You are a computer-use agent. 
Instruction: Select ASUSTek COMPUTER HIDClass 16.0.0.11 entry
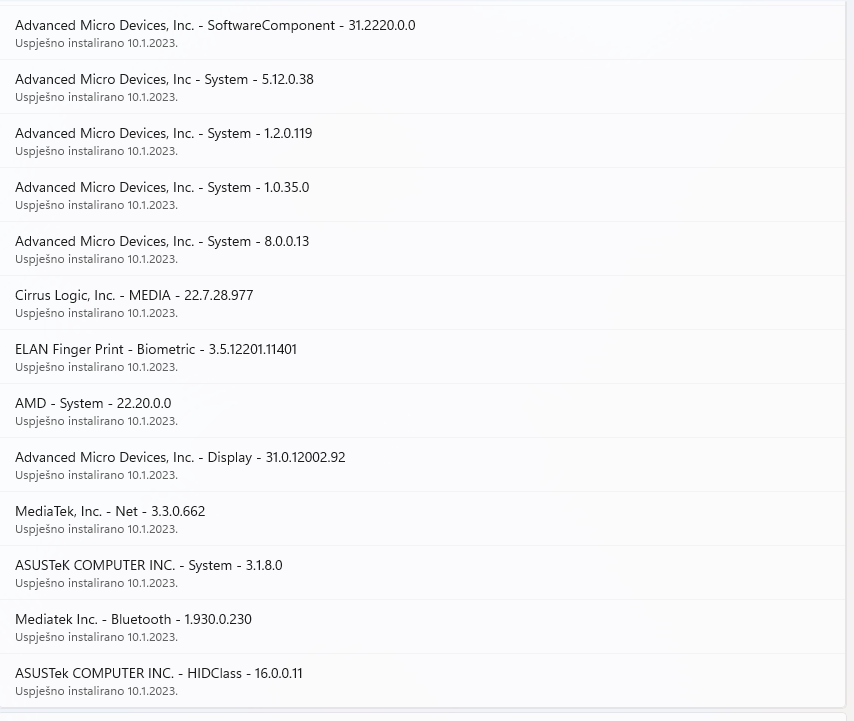tap(422, 680)
